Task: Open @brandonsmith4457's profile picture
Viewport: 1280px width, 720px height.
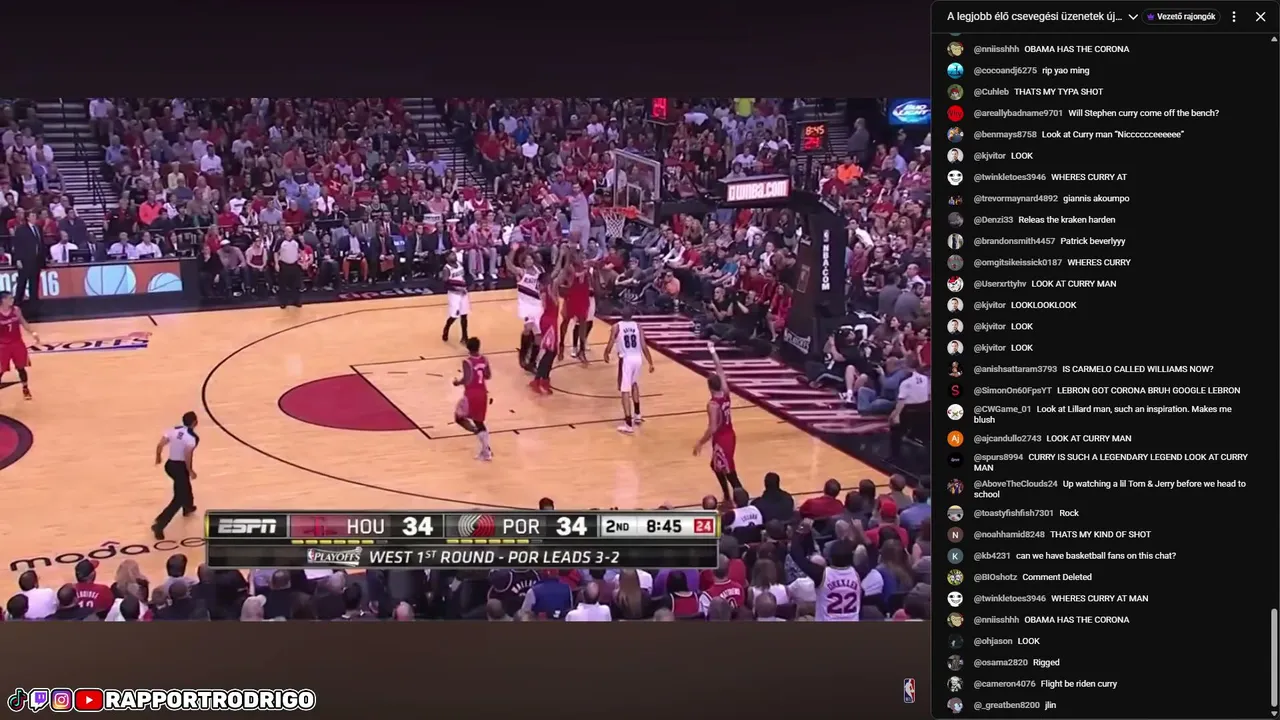Action: (955, 241)
